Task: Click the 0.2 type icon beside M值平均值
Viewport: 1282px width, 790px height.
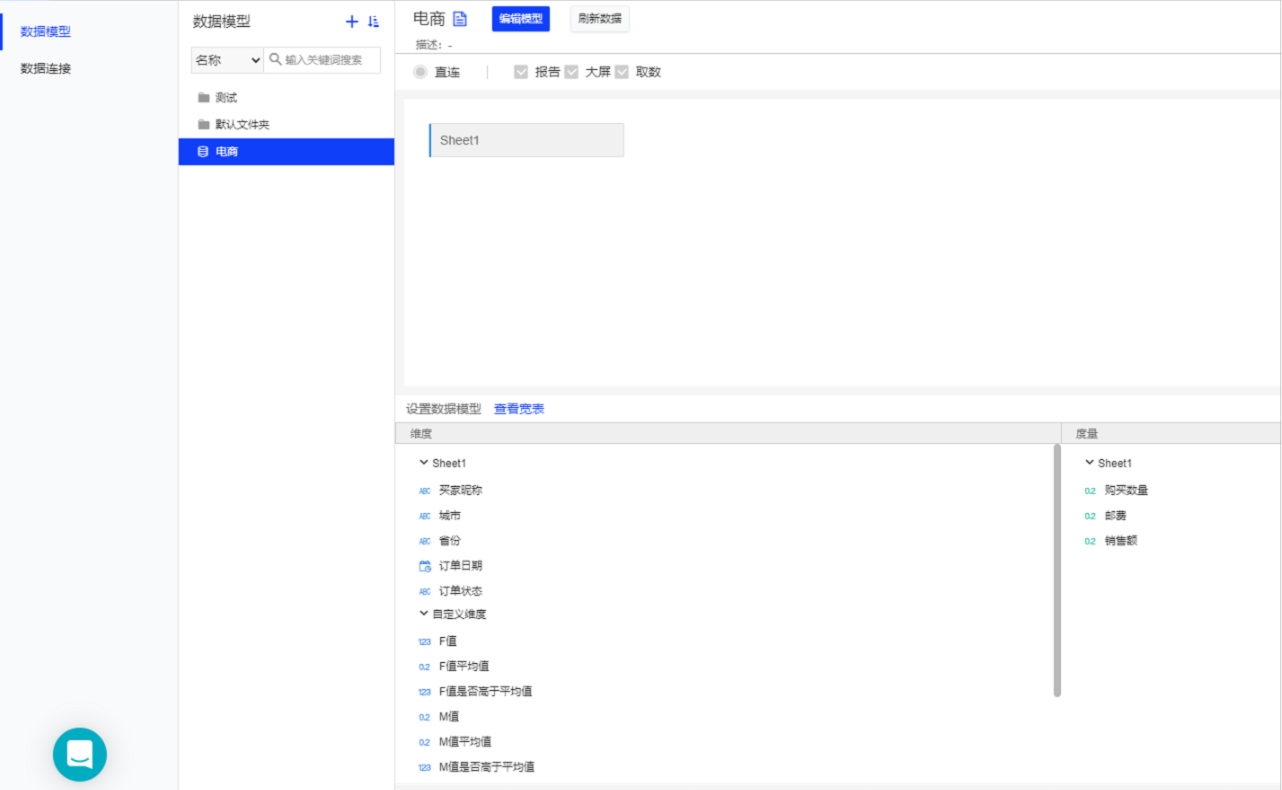Action: 425,742
